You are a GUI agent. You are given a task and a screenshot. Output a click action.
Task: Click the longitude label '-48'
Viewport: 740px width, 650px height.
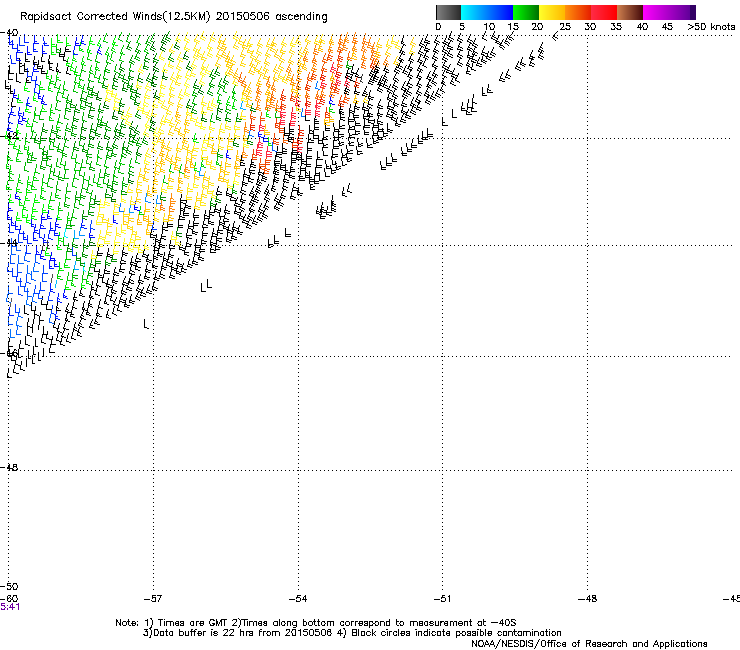[x=588, y=599]
